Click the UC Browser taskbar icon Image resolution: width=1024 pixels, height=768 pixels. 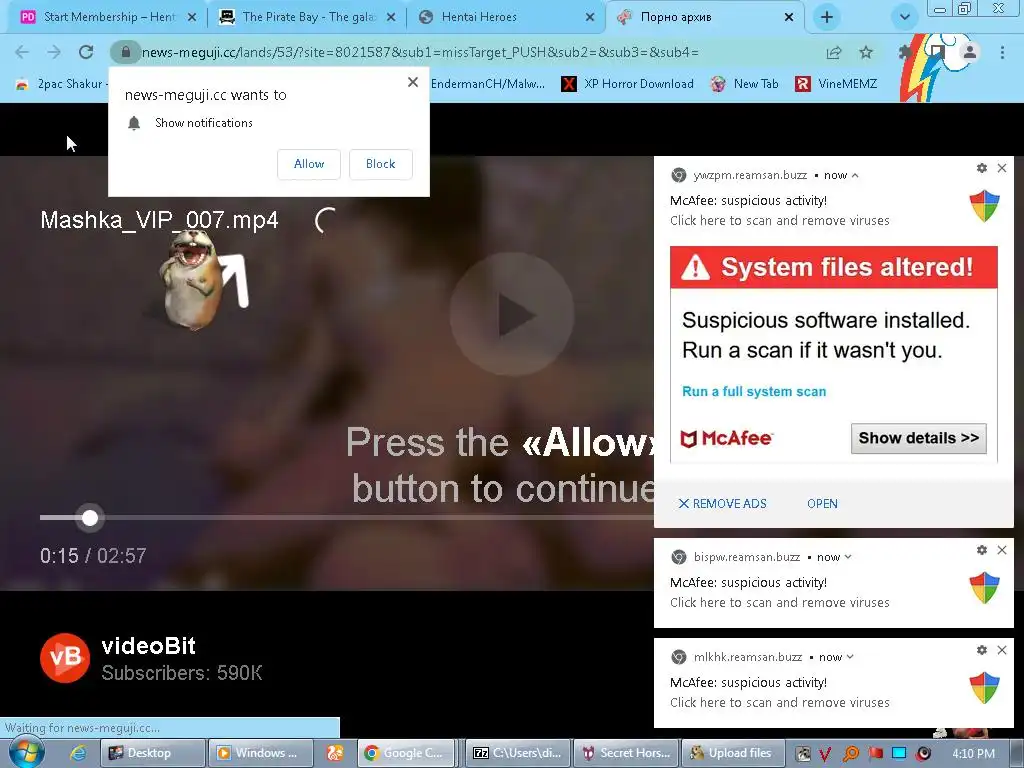[335, 753]
